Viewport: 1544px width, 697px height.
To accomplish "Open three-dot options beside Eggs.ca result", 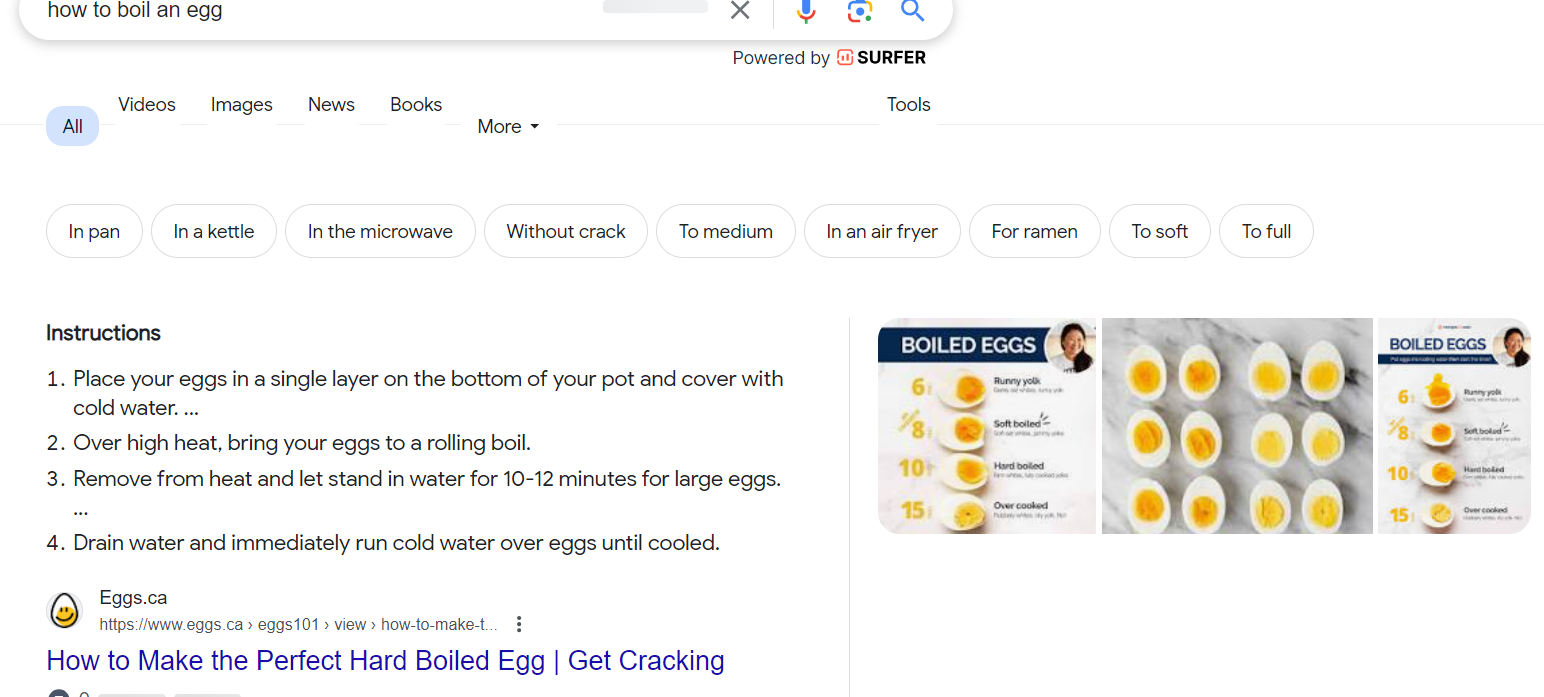I will 519,624.
